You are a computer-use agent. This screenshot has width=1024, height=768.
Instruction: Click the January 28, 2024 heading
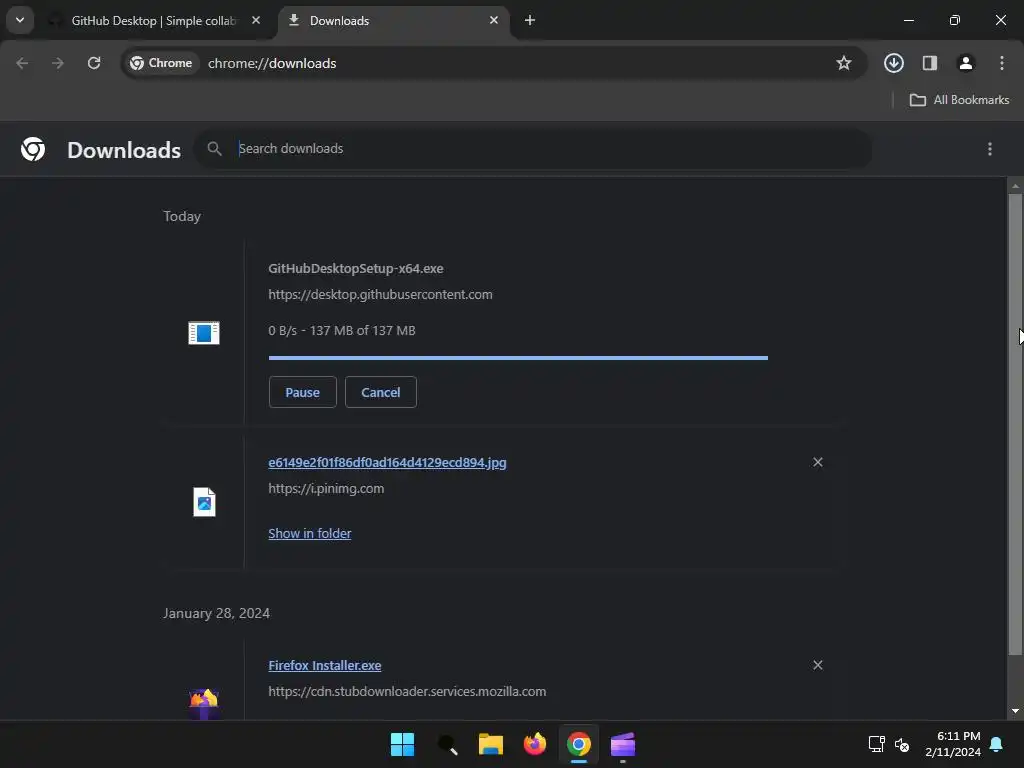point(216,613)
